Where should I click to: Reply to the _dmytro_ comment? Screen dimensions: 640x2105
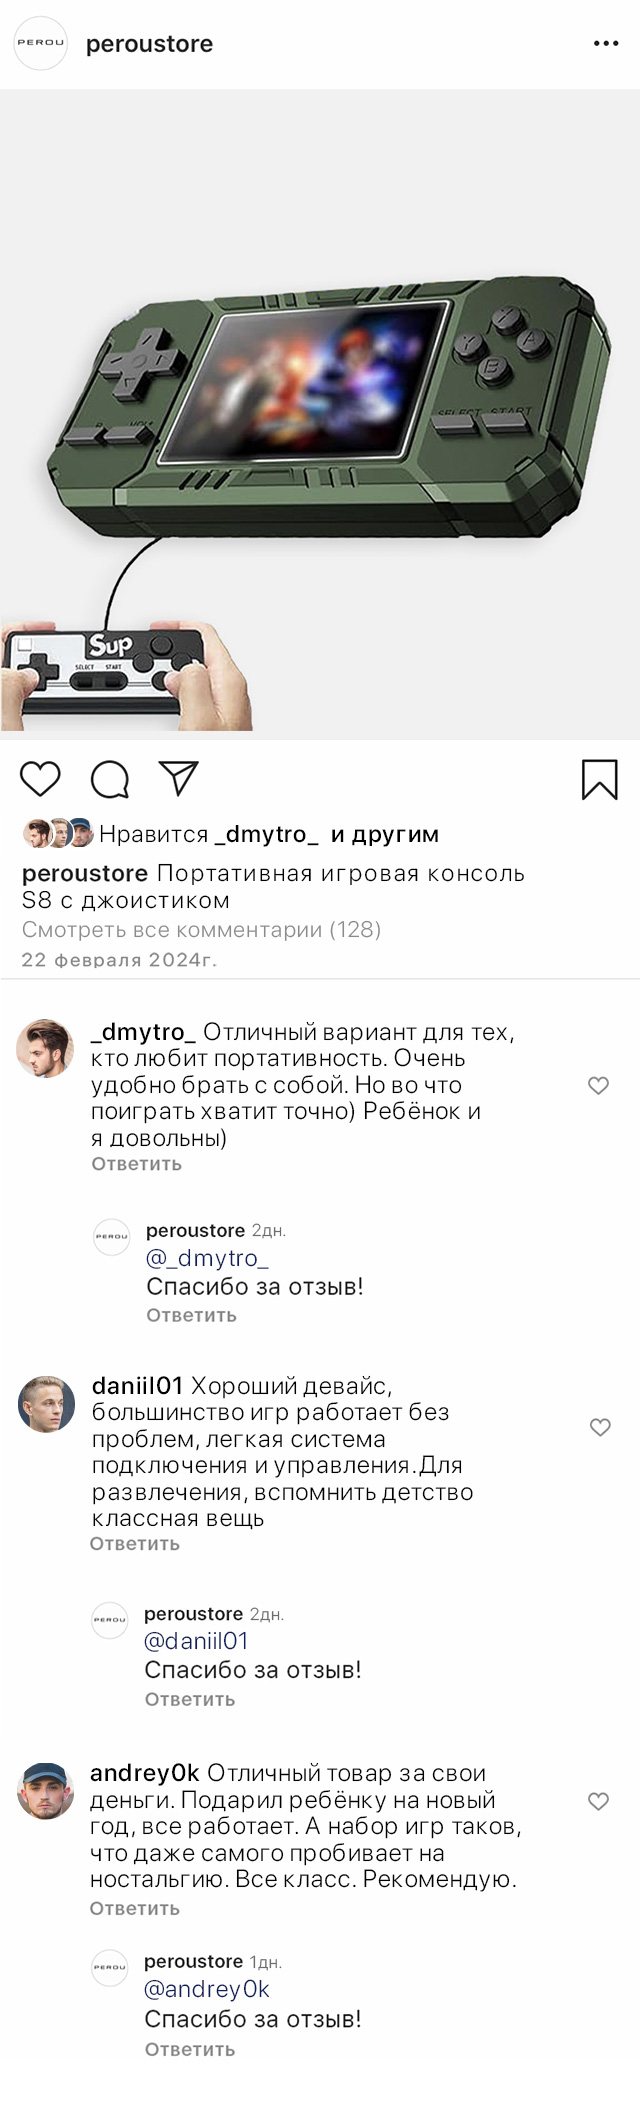pyautogui.click(x=136, y=1163)
